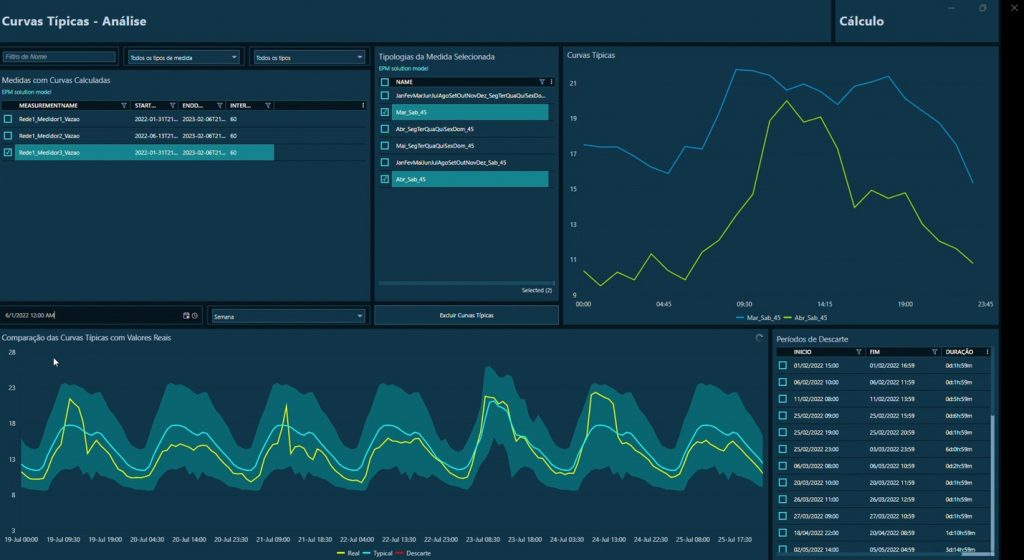
Task: Click filter icon on INICIO column
Action: pos(858,352)
